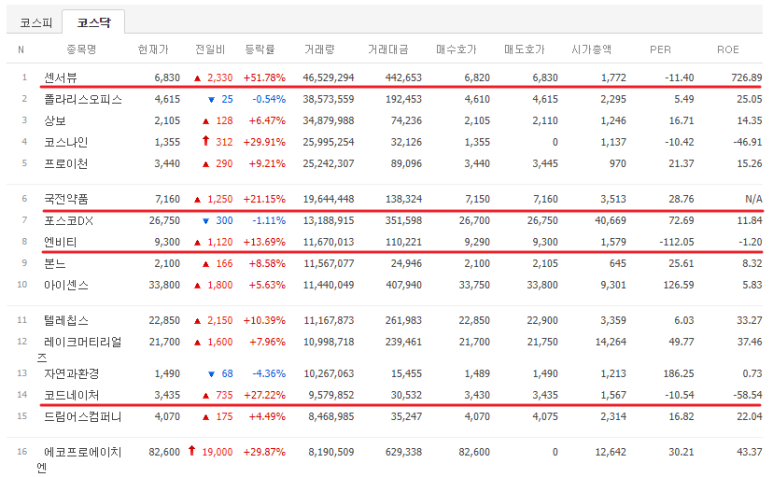Image resolution: width=773 pixels, height=477 pixels.
Task: Click the upper-limit arrow for 에코프로에이치엔
Action: tap(192, 451)
